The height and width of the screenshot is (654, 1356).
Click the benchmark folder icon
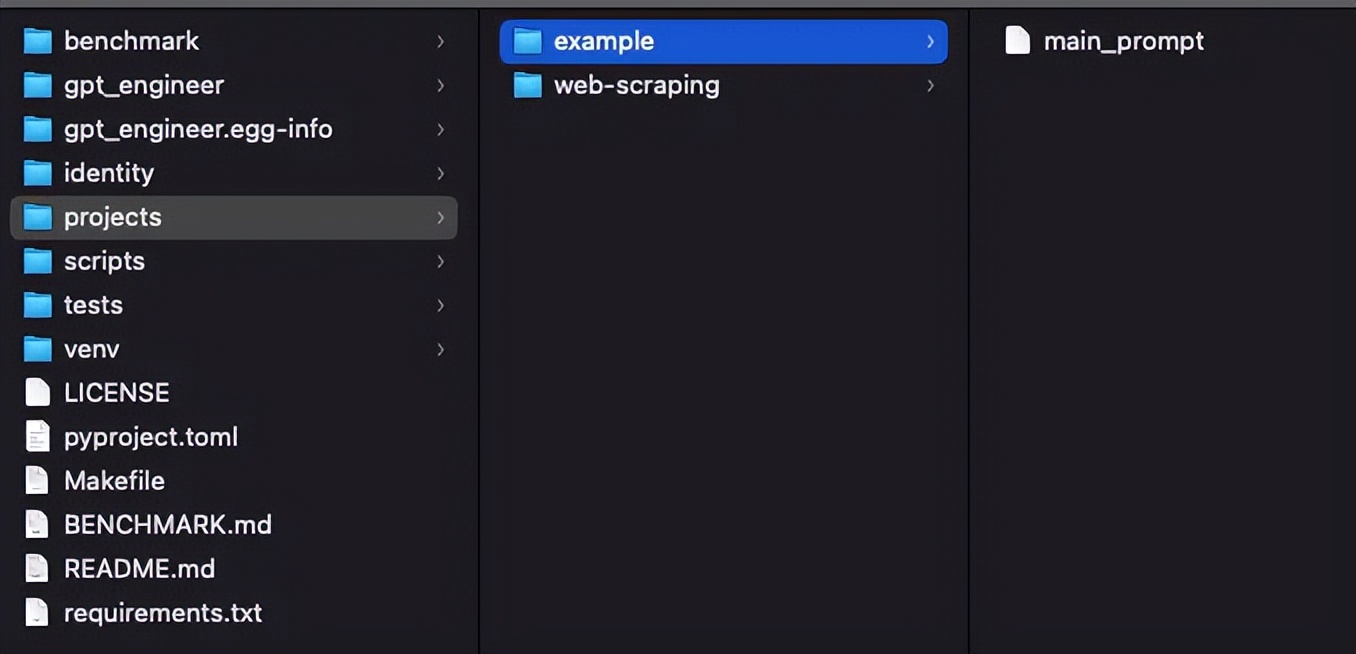pyautogui.click(x=38, y=41)
